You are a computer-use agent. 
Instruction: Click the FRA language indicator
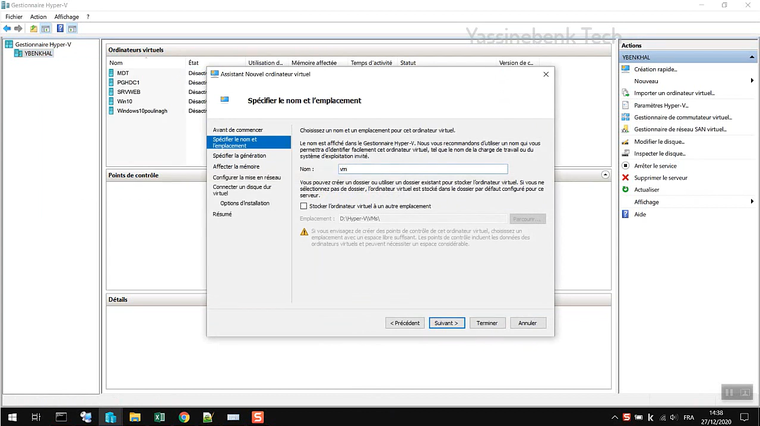point(689,417)
